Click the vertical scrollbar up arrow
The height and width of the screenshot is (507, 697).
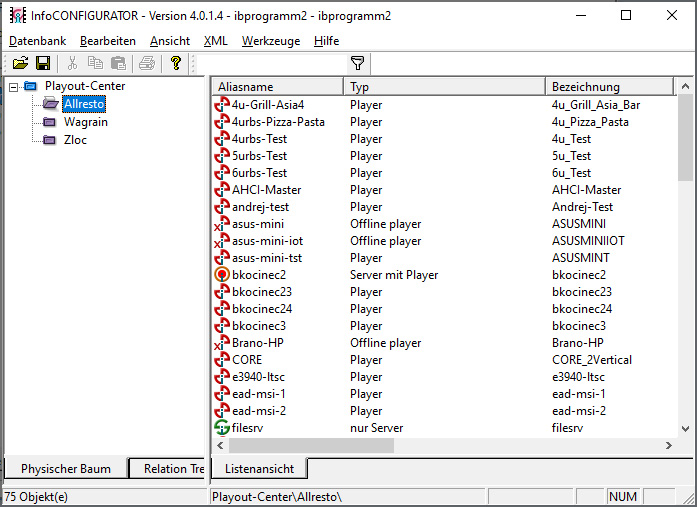685,86
